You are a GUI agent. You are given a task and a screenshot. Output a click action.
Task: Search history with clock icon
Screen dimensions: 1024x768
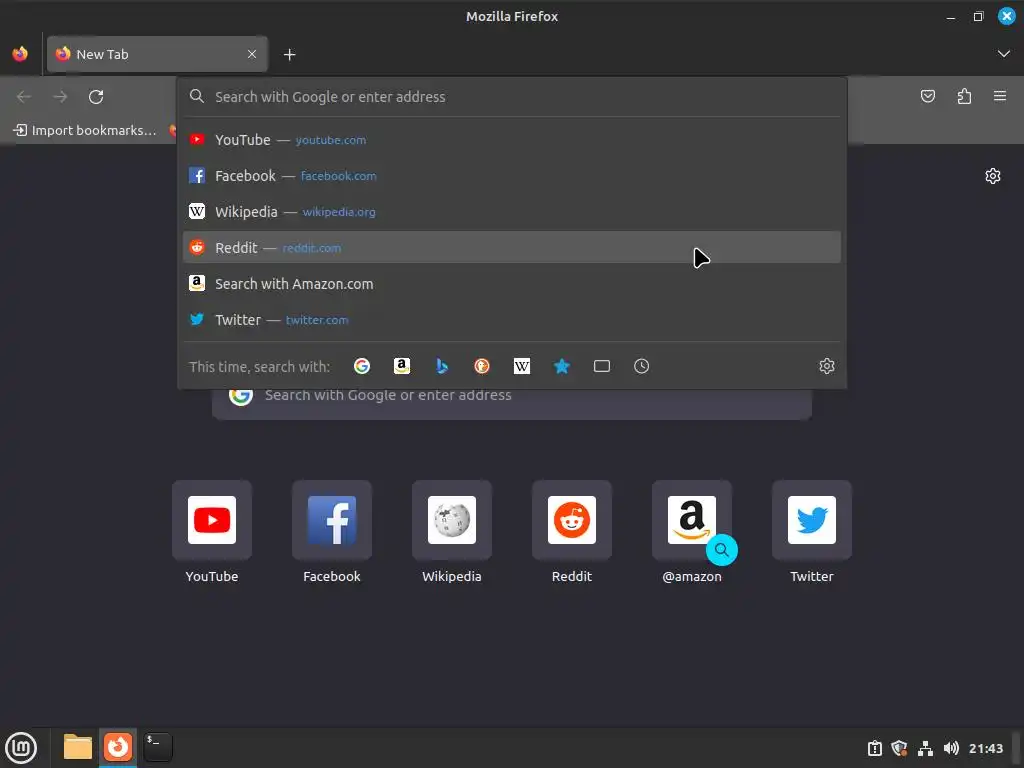(641, 366)
